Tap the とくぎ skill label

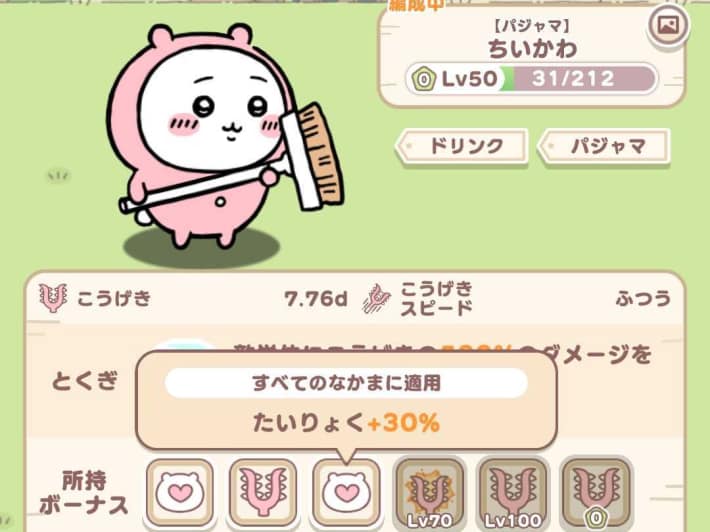pos(85,381)
